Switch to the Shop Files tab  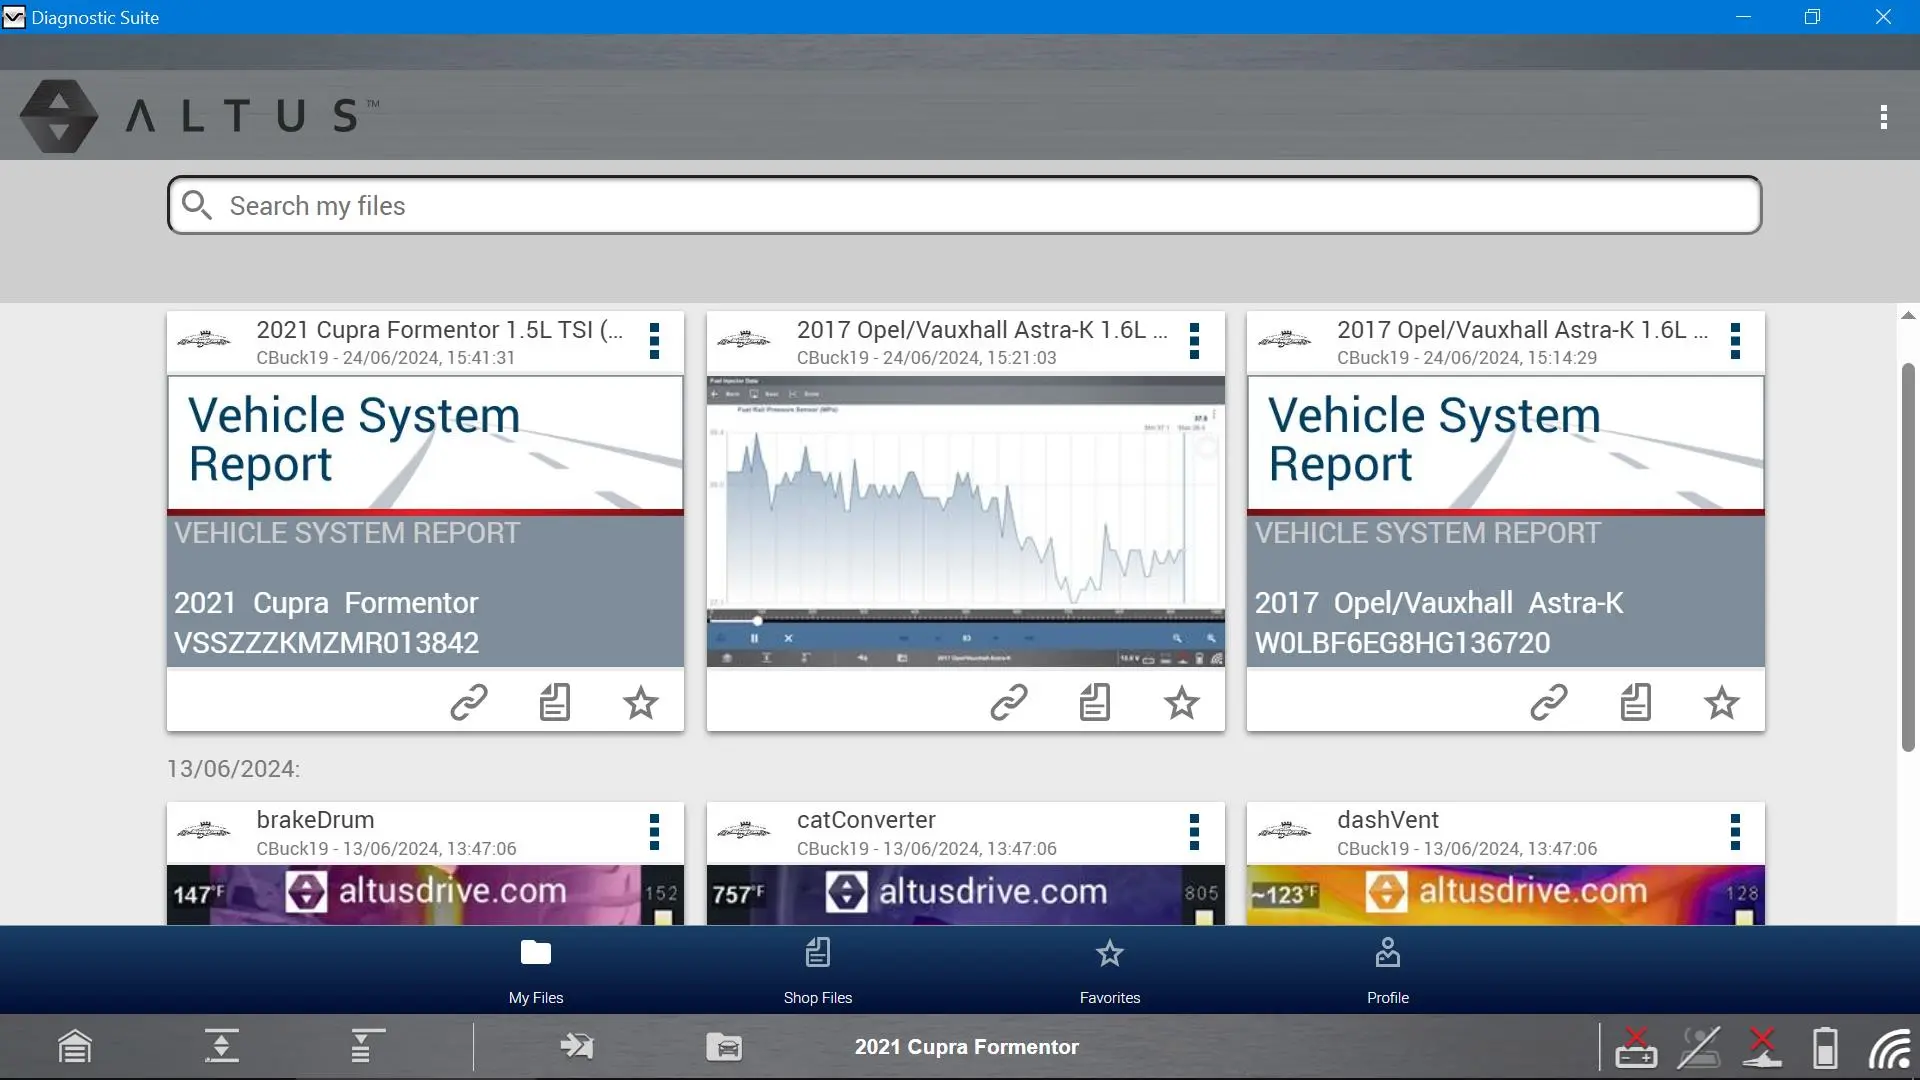(817, 970)
